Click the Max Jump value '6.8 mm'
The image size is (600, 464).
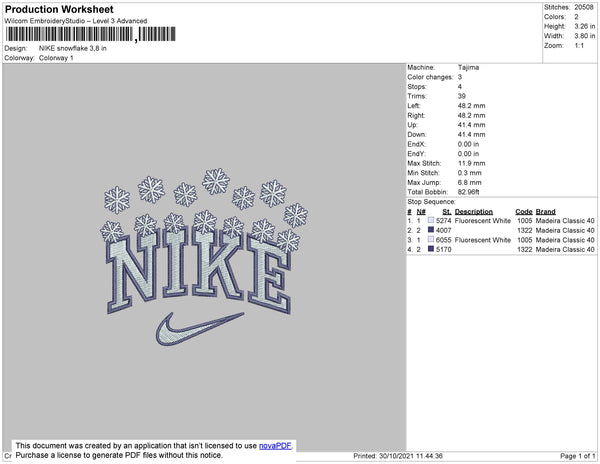pyautogui.click(x=470, y=182)
